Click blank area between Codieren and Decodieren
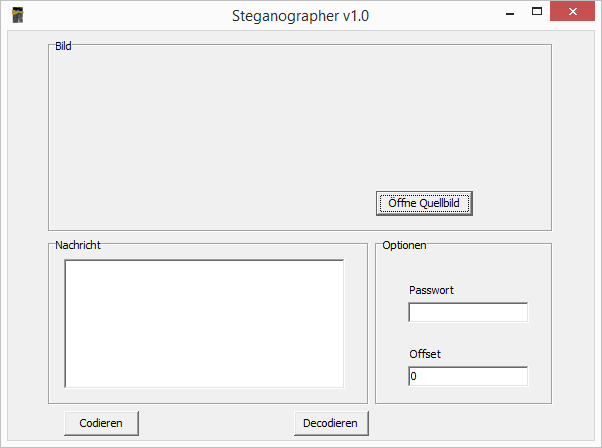This screenshot has height=448, width=602. (x=216, y=423)
